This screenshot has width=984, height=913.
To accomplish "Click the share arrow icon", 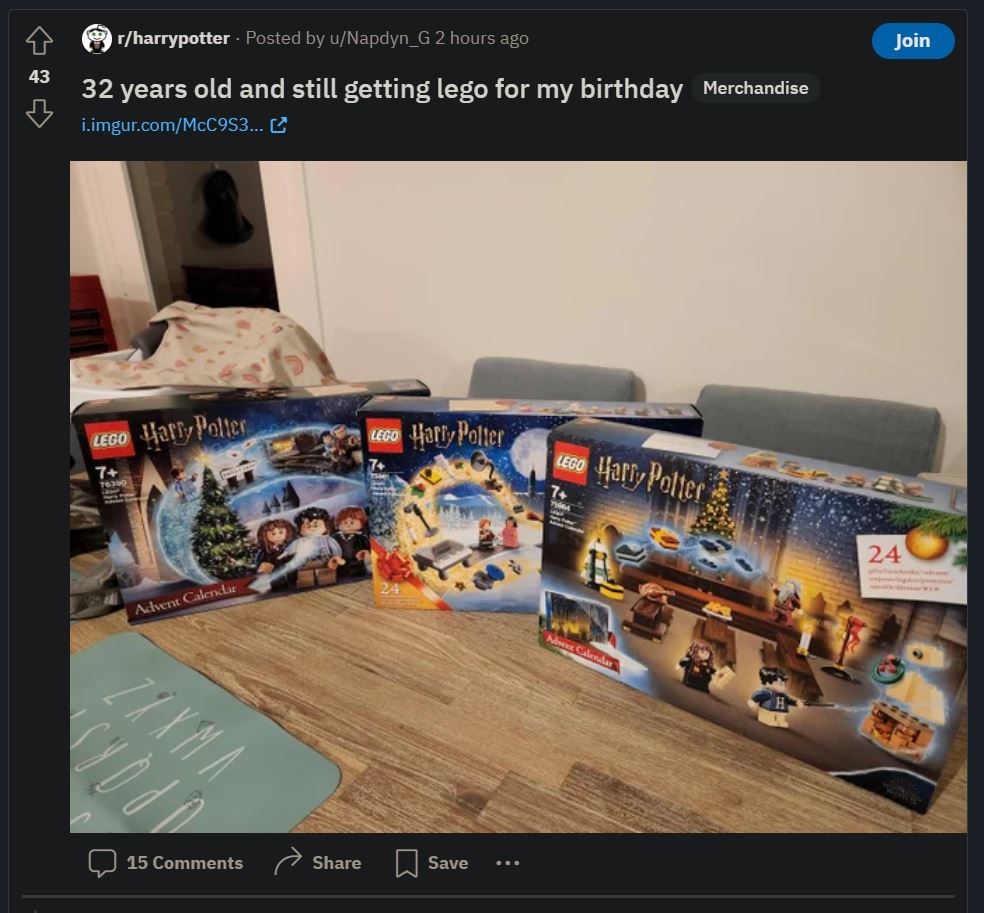I will 288,862.
